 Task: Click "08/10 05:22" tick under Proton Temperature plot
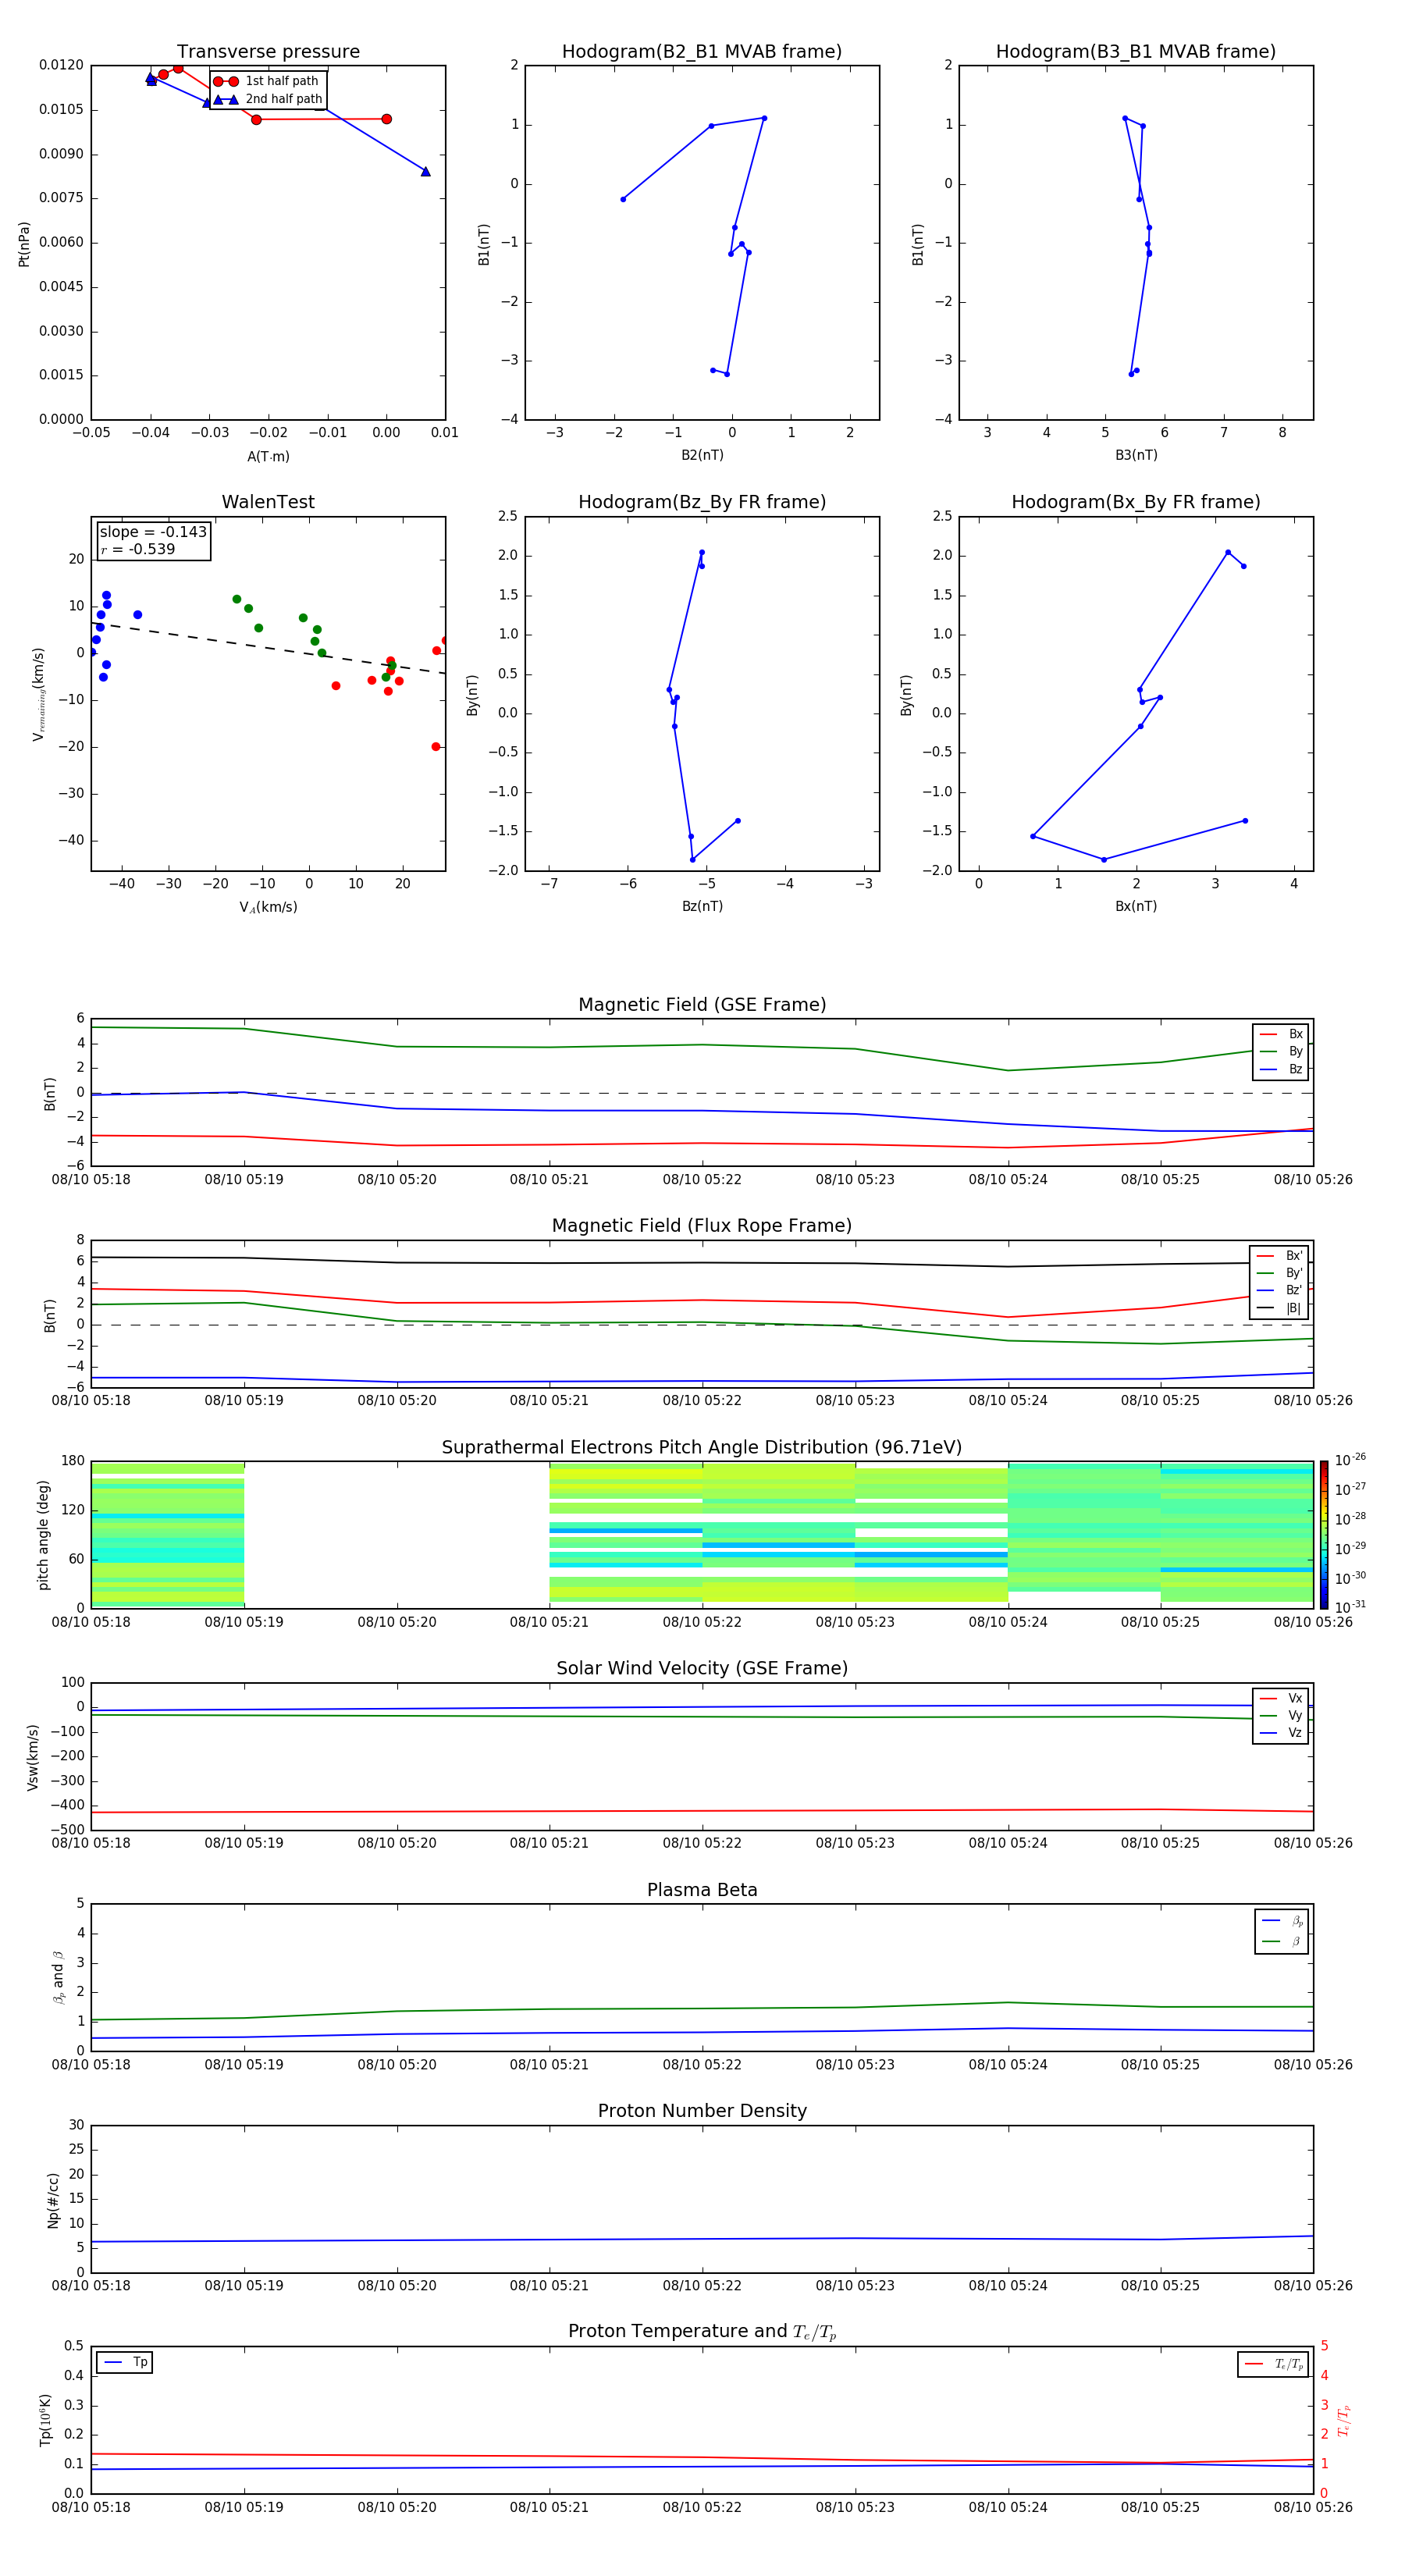click(x=702, y=2507)
